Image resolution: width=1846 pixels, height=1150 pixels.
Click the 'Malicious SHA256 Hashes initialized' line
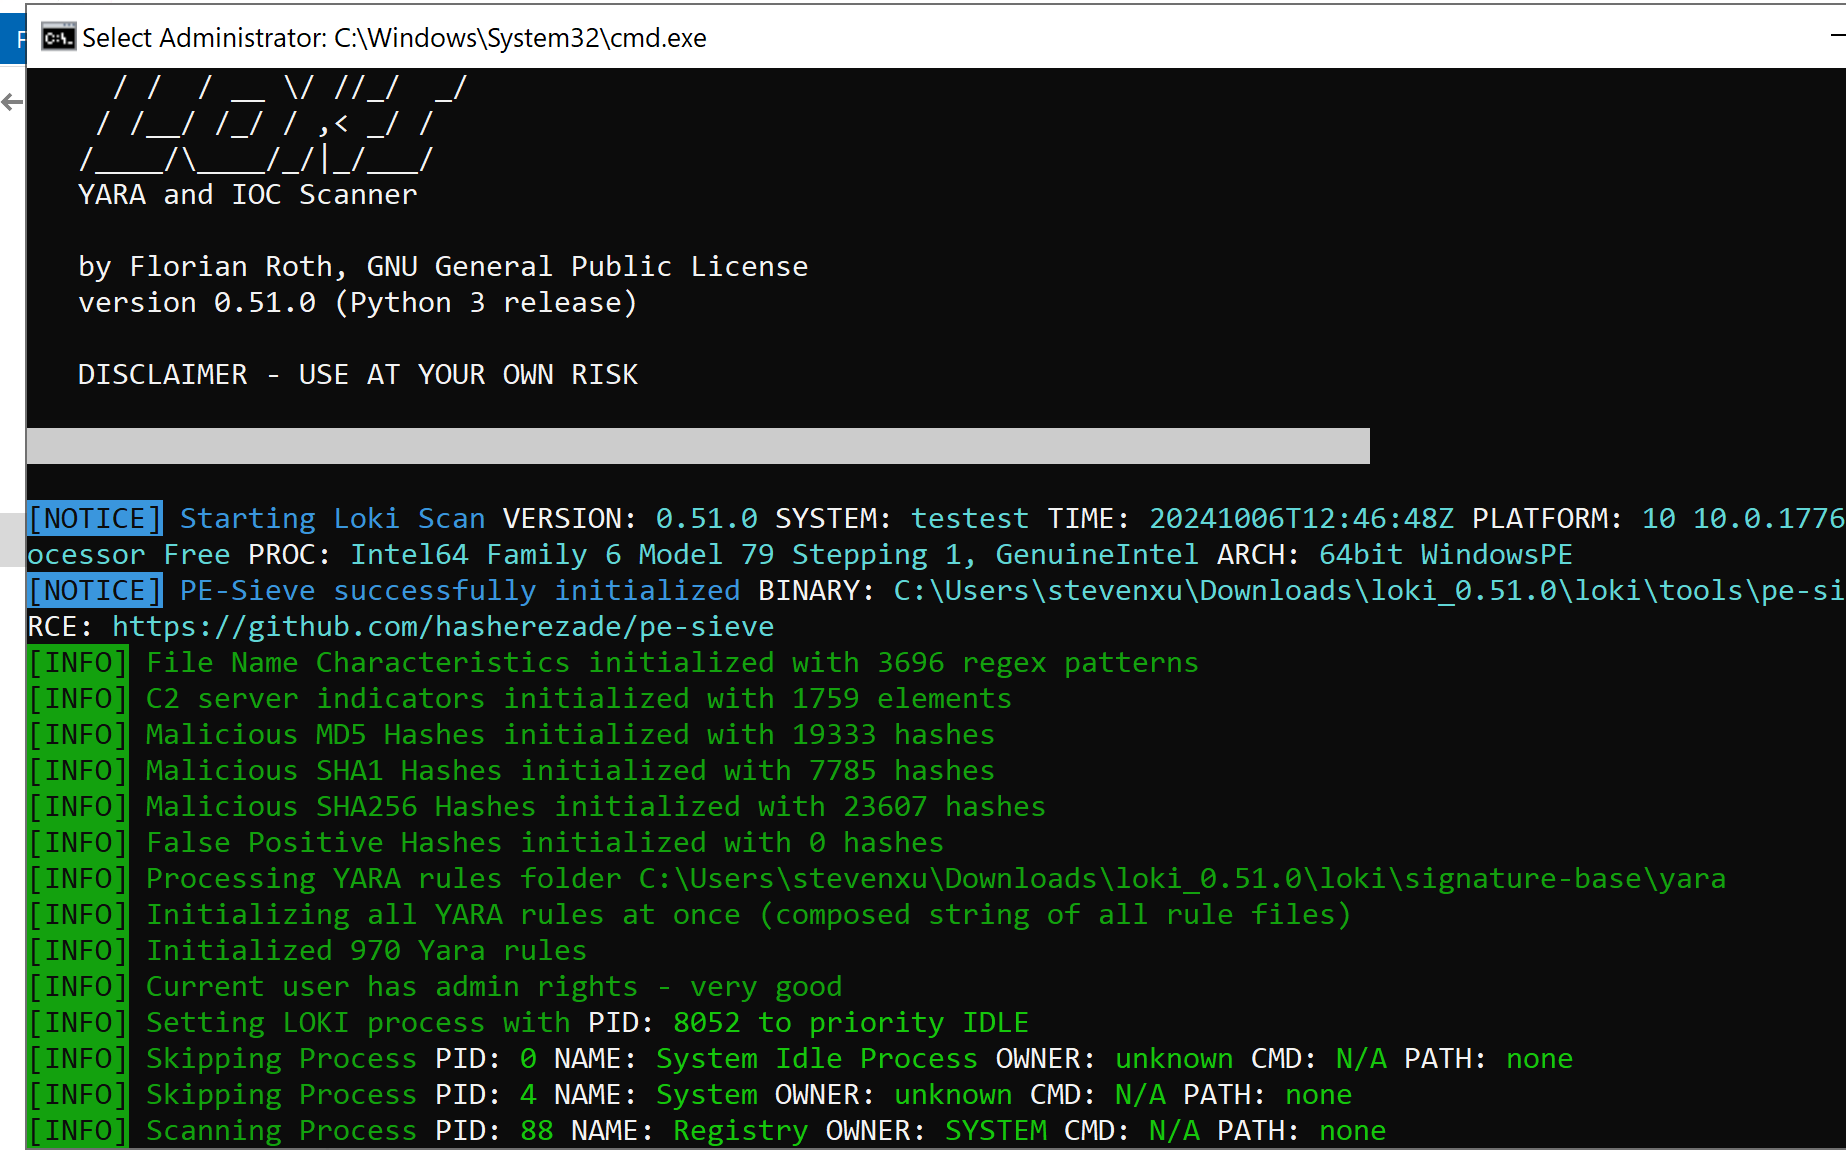point(537,806)
